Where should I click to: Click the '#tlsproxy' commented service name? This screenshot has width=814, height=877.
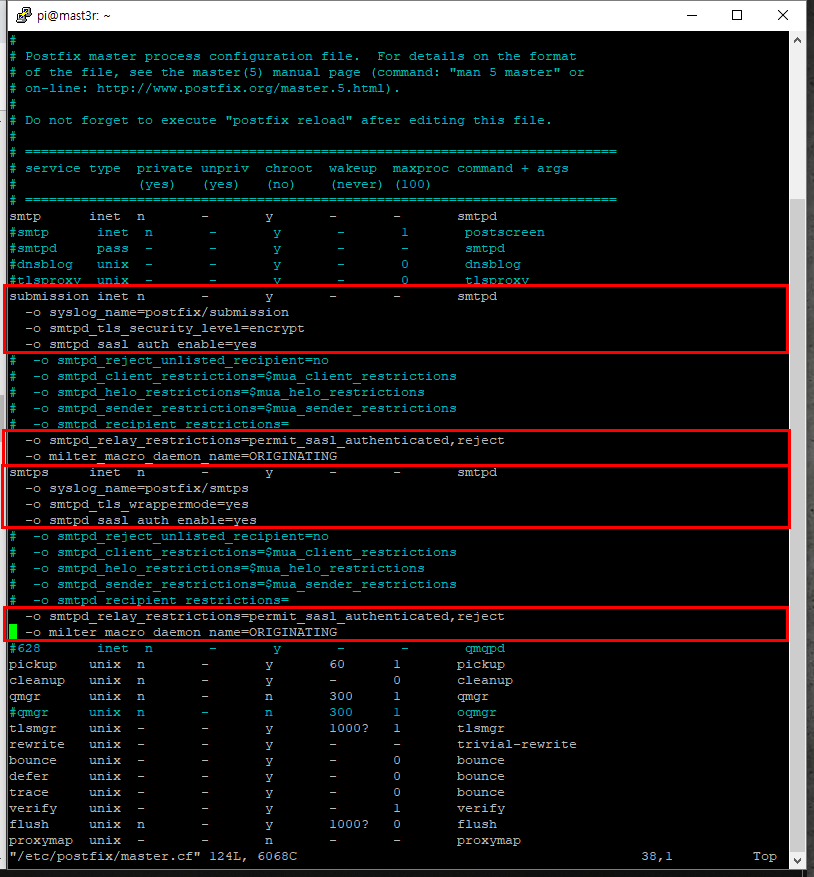[x=45, y=280]
